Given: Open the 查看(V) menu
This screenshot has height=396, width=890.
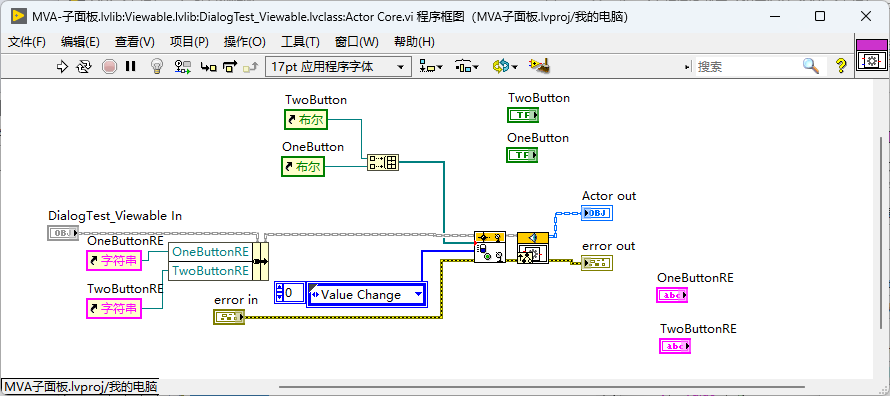Looking at the screenshot, I should (135, 42).
